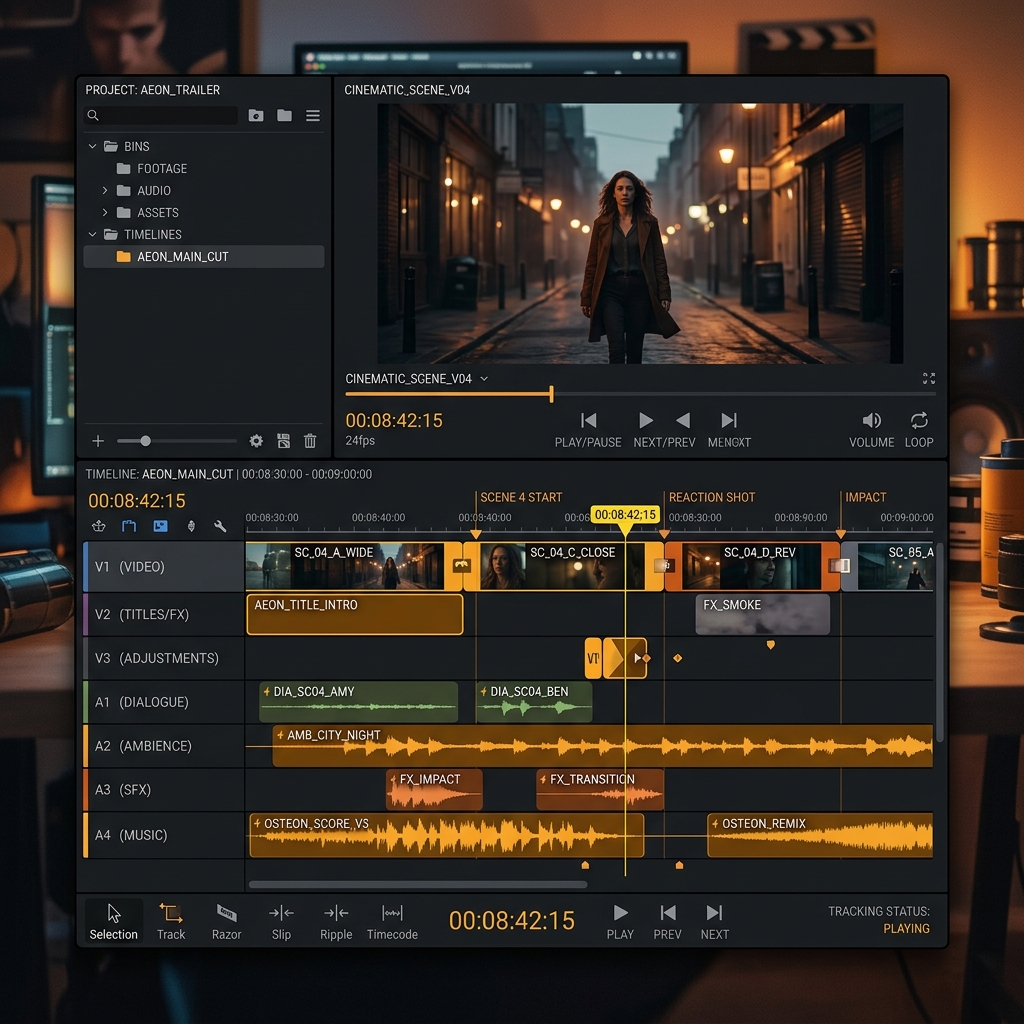The image size is (1024, 1024).
Task: Toggle the crown icon in timeline header
Action: coord(99,526)
